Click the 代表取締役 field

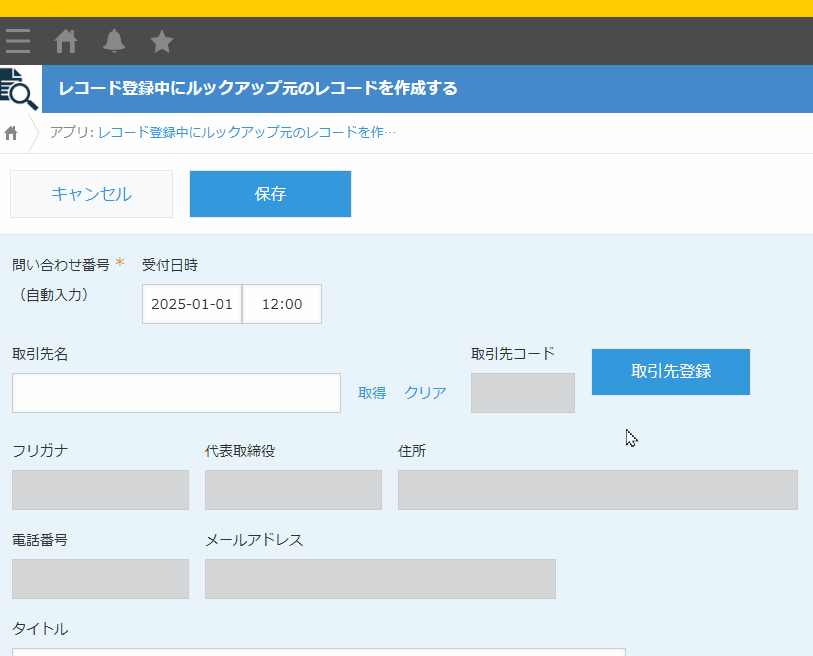point(293,490)
